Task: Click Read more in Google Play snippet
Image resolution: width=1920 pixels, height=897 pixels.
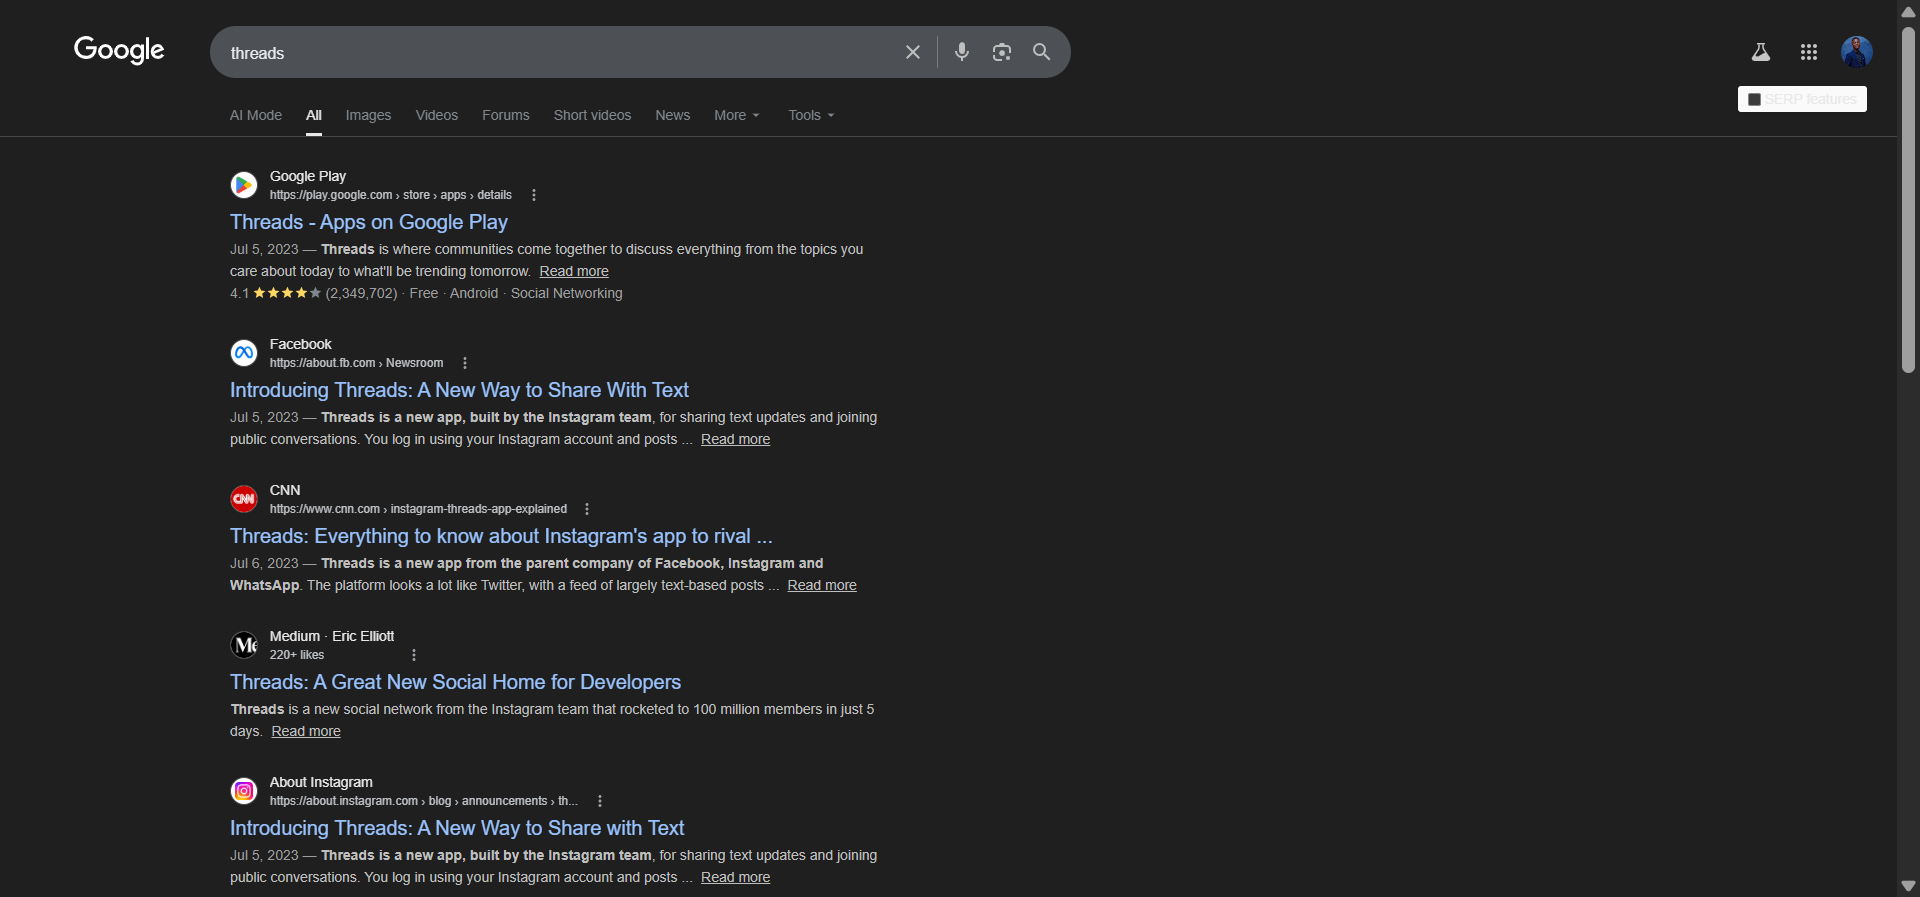Action: 574,271
